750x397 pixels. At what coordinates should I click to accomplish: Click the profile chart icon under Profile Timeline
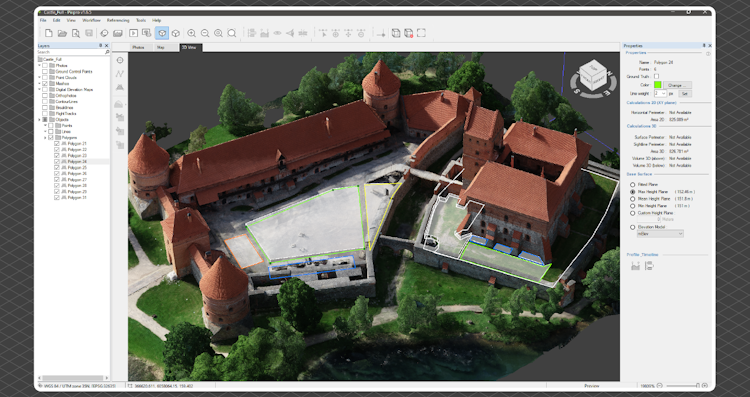point(635,266)
